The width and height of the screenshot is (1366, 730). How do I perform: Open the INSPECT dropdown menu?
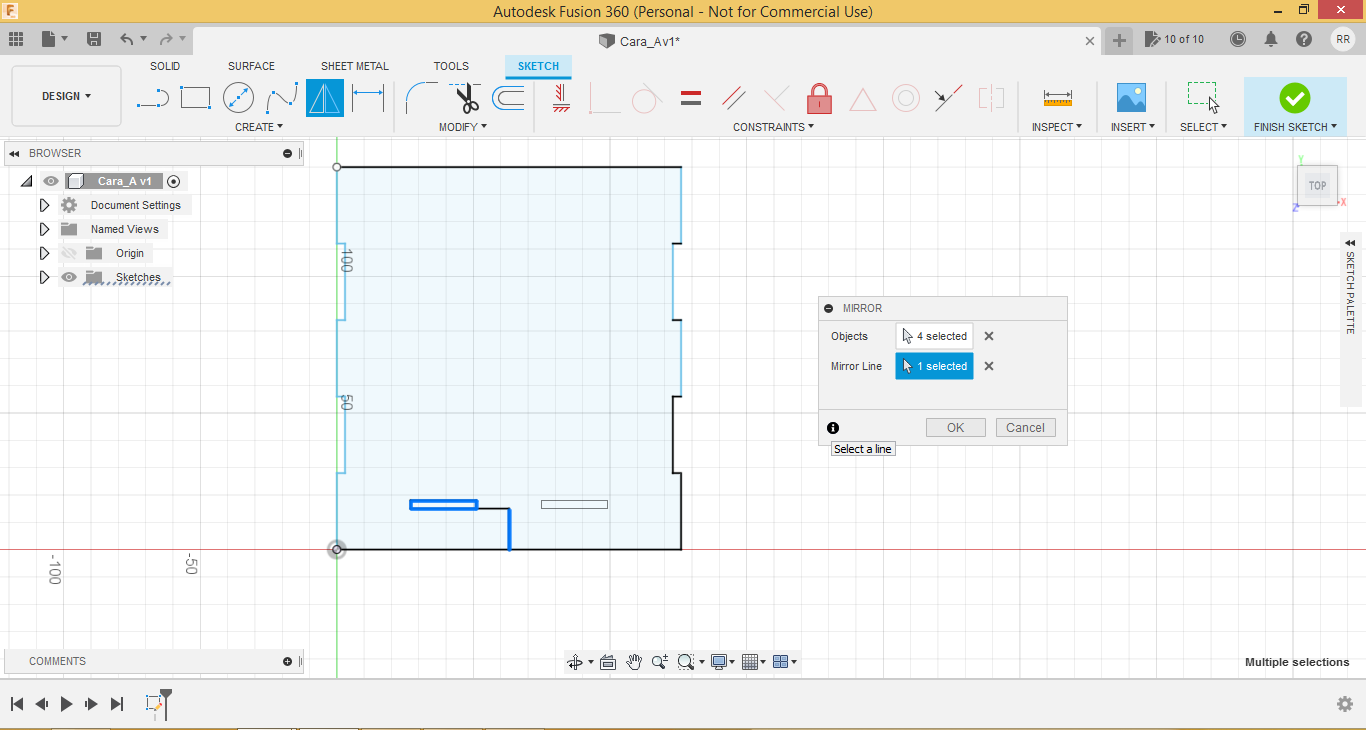tap(1057, 127)
